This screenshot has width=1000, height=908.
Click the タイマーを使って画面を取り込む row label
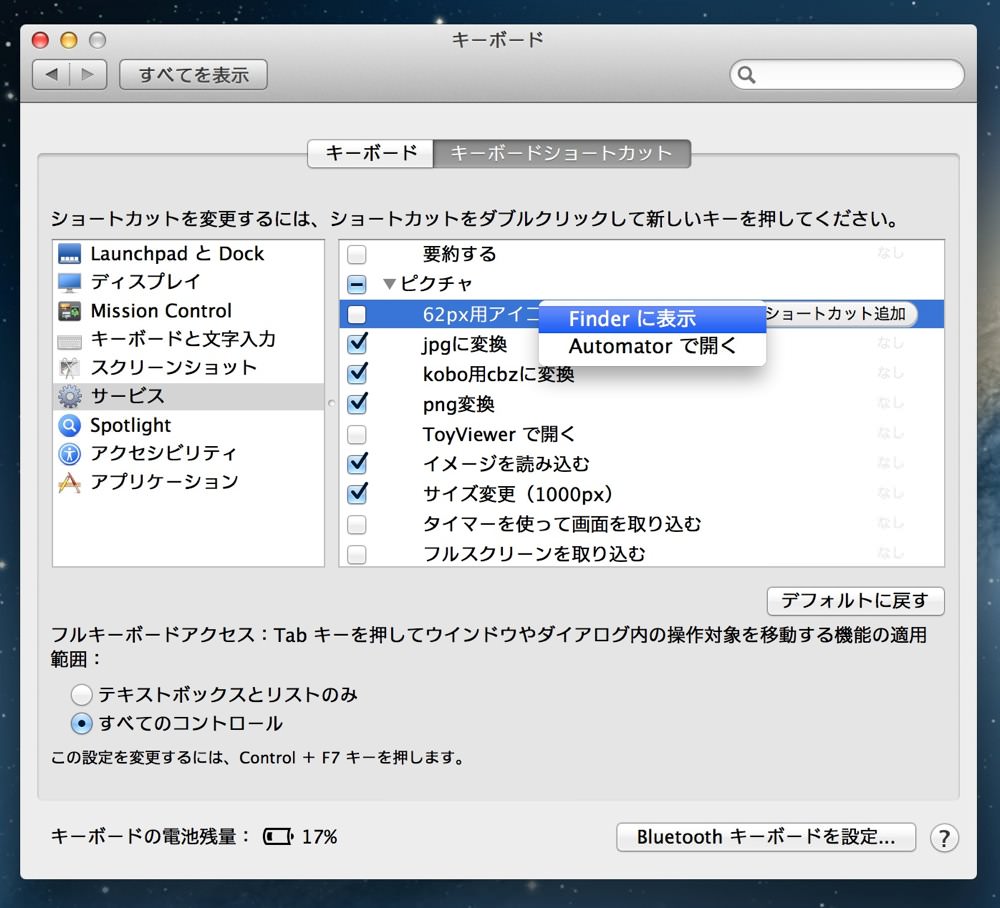[x=562, y=524]
